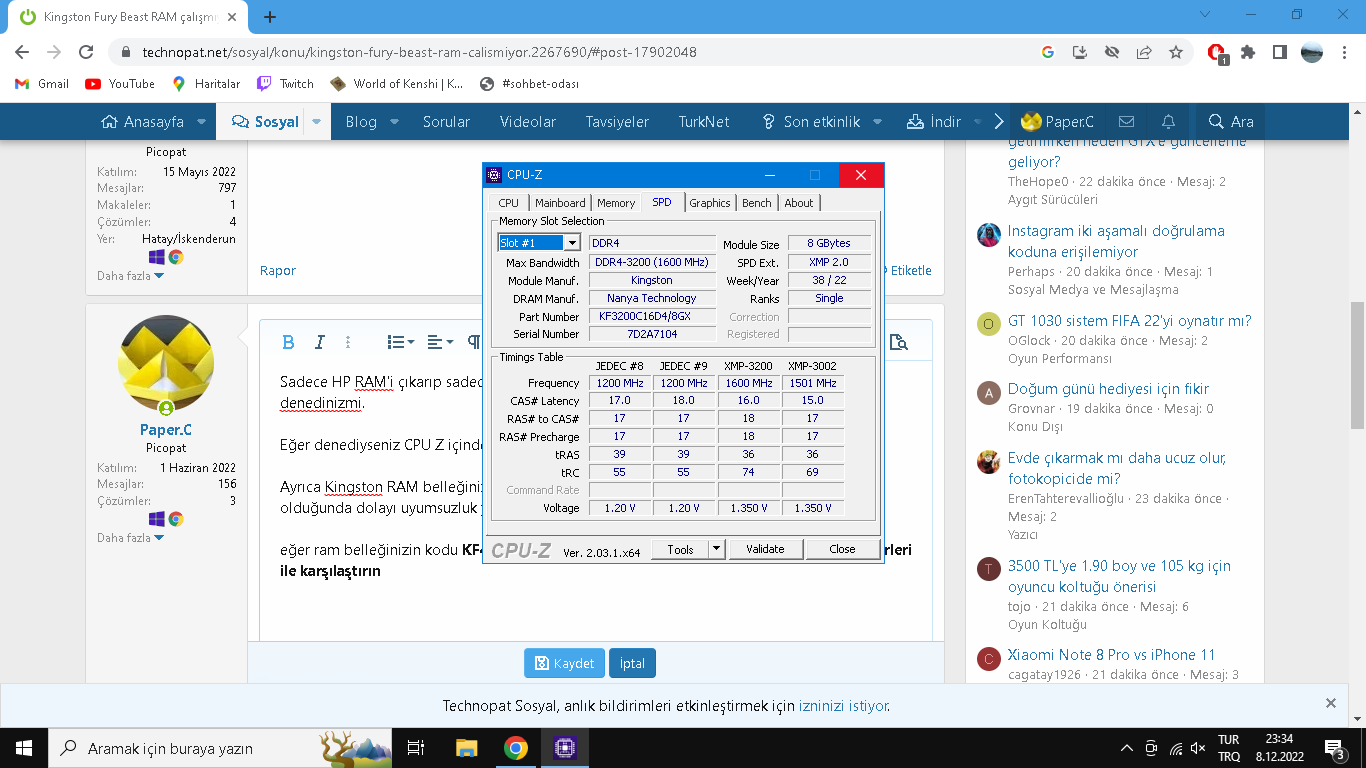Click the Tools button in CPU-Z
Screen dimensions: 1366x768
pos(680,549)
